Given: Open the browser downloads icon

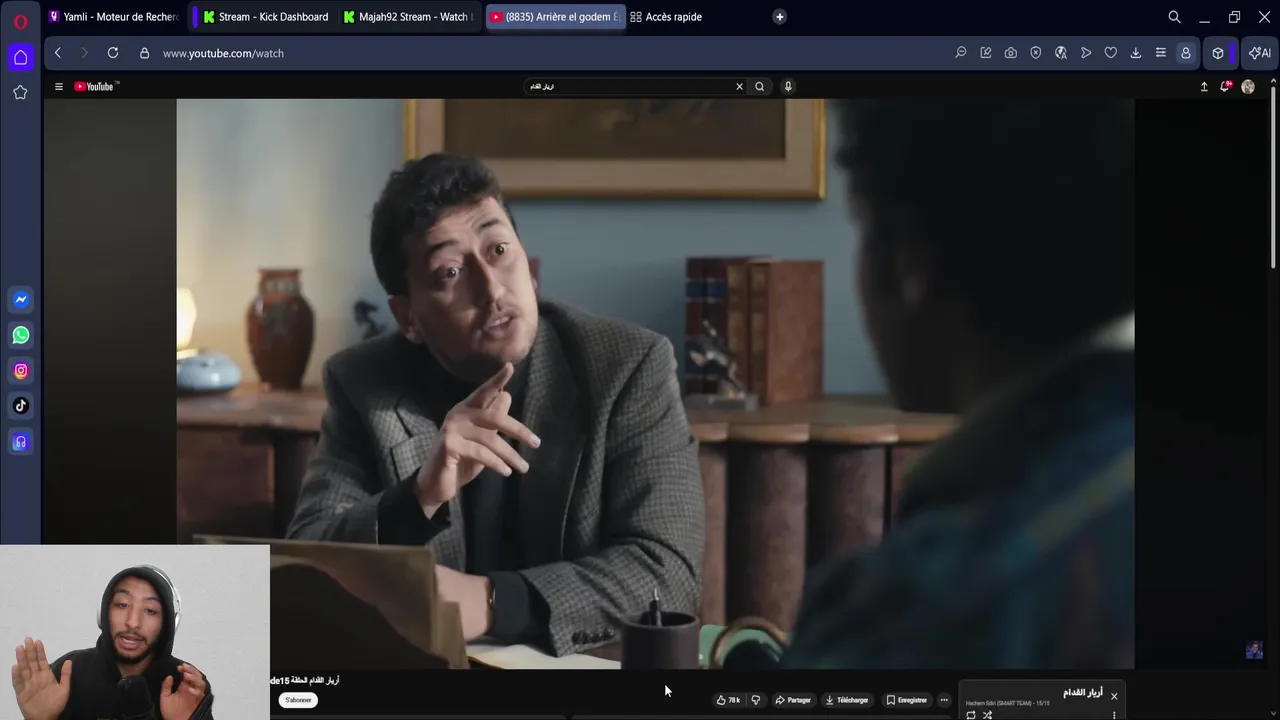Looking at the screenshot, I should 1136,53.
